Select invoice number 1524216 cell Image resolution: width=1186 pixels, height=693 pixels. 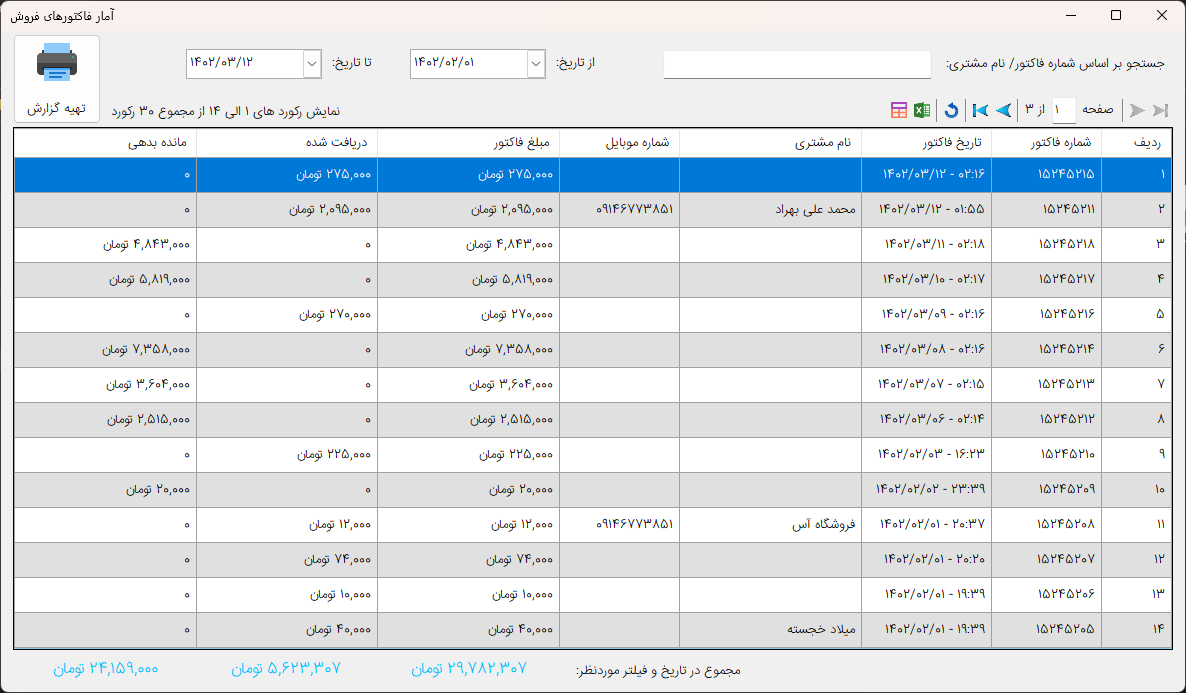pos(1047,314)
